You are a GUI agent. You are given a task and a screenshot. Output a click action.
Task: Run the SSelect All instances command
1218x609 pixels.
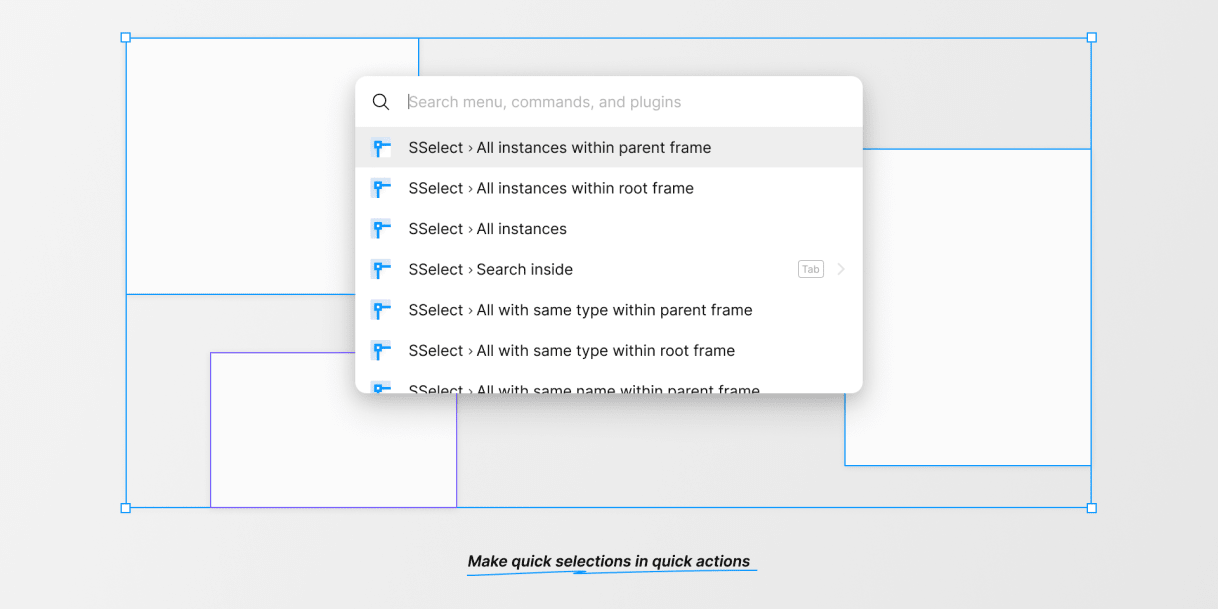coord(609,229)
